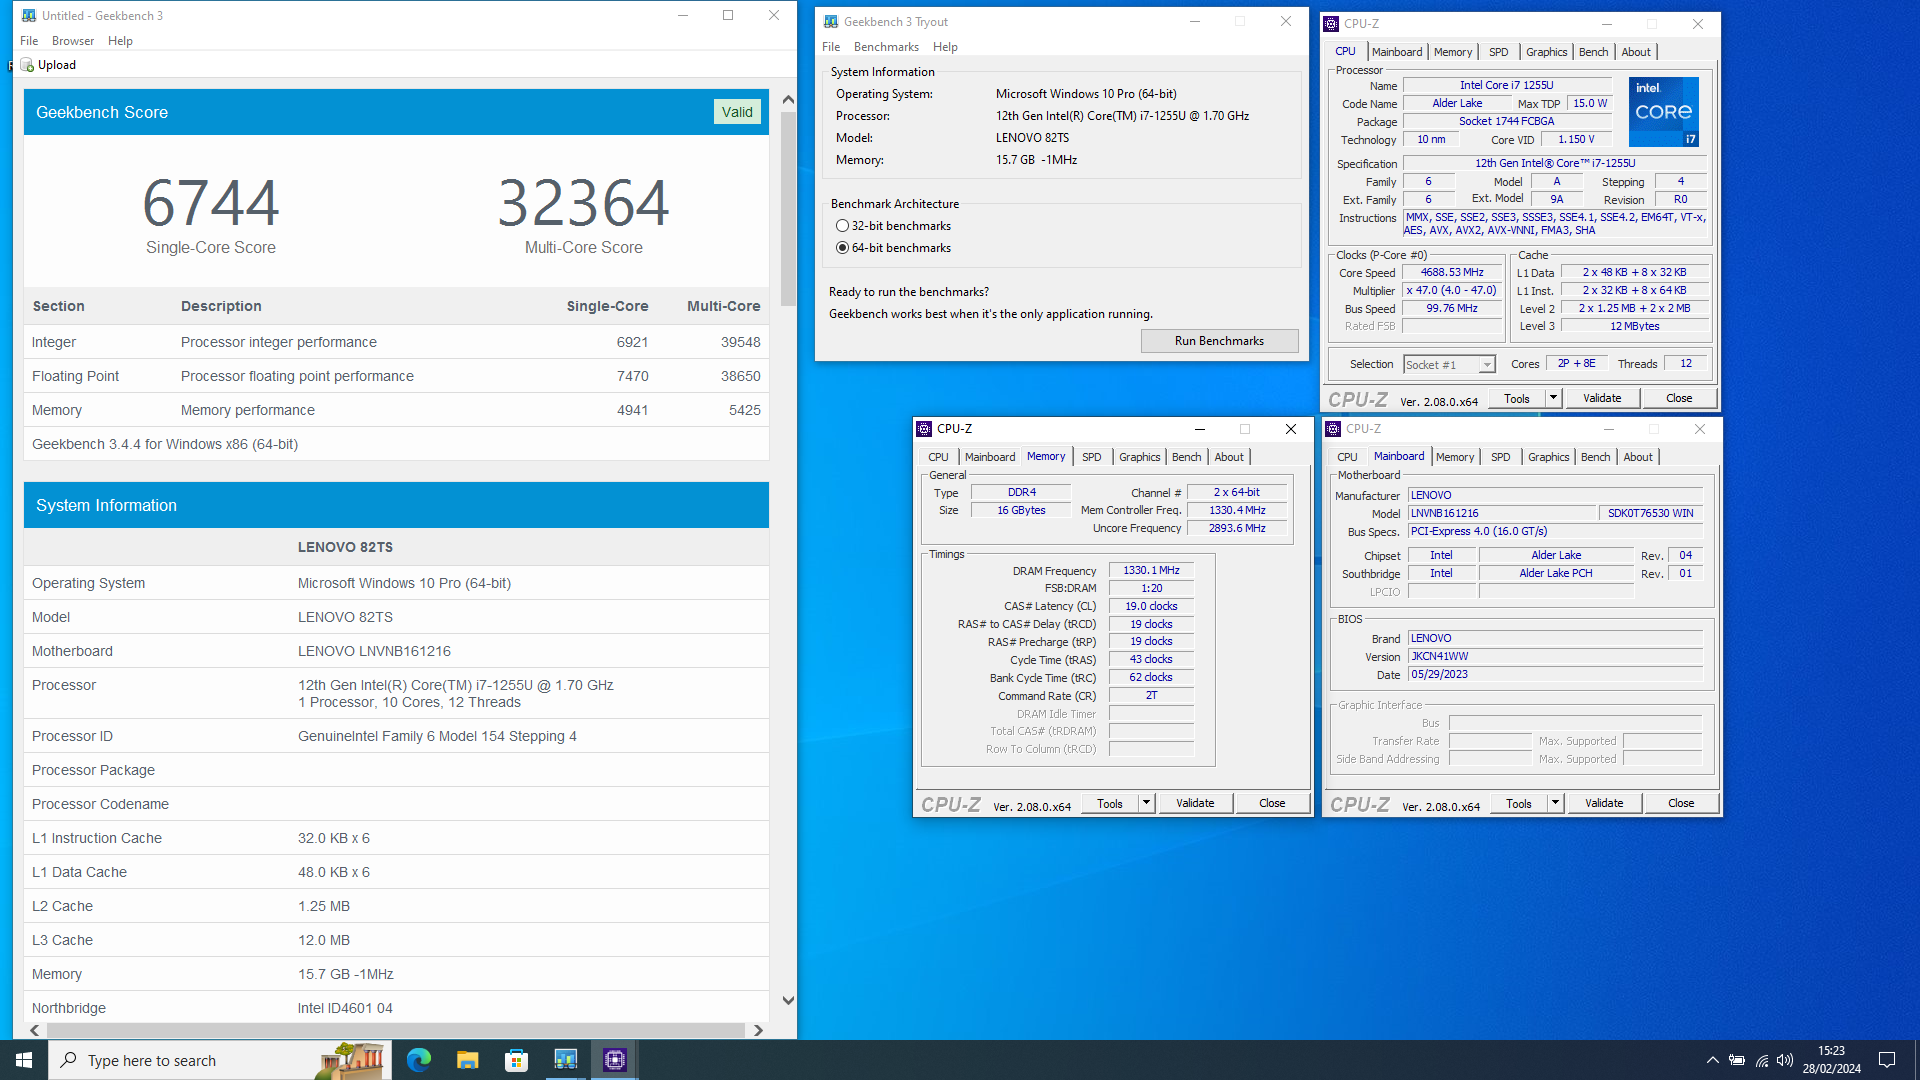Open File menu in Geekbench 3 window
The height and width of the screenshot is (1080, 1920).
coord(29,41)
